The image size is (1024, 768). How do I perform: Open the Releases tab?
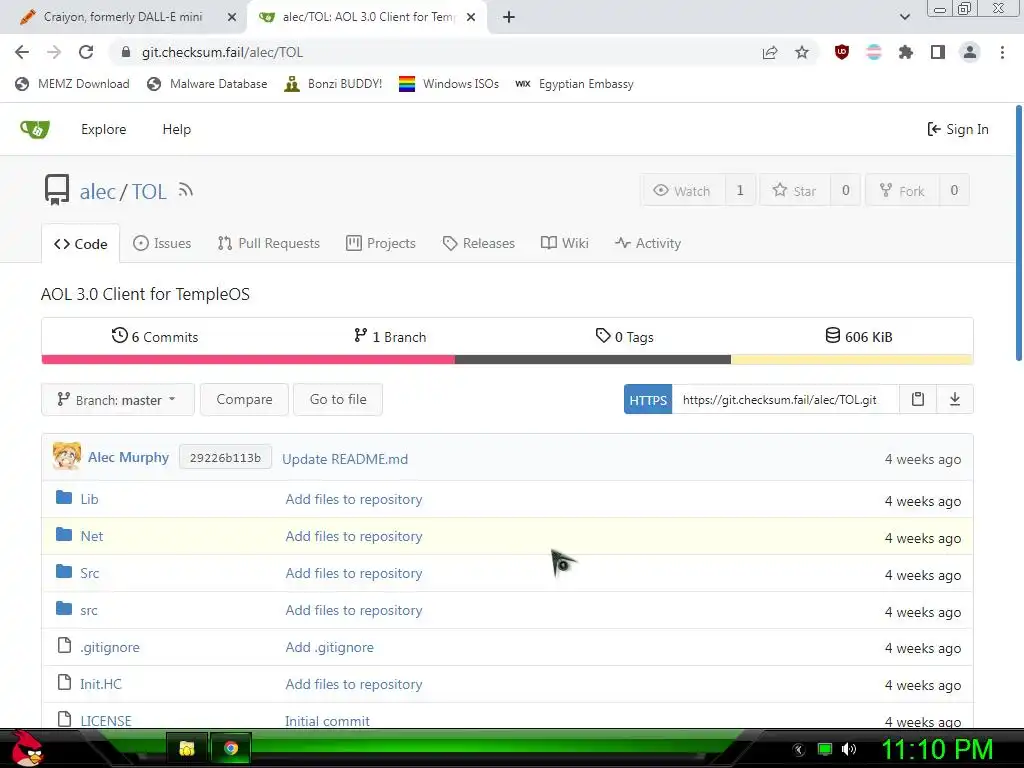pyautogui.click(x=479, y=244)
